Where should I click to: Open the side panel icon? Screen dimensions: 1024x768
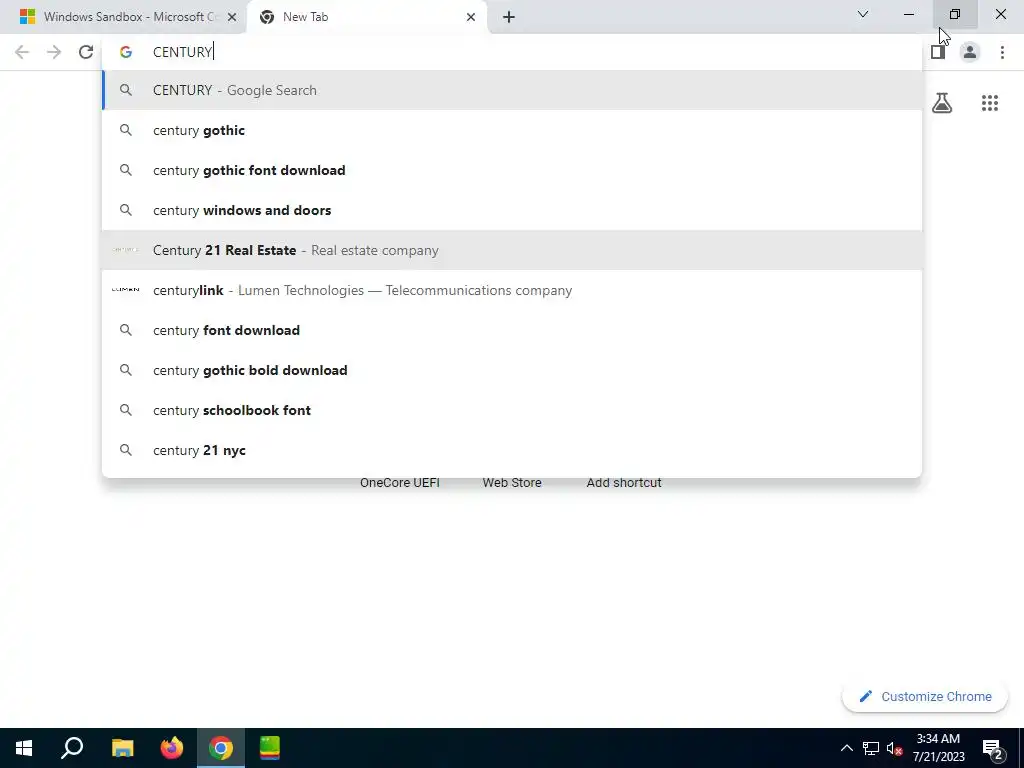[x=938, y=52]
